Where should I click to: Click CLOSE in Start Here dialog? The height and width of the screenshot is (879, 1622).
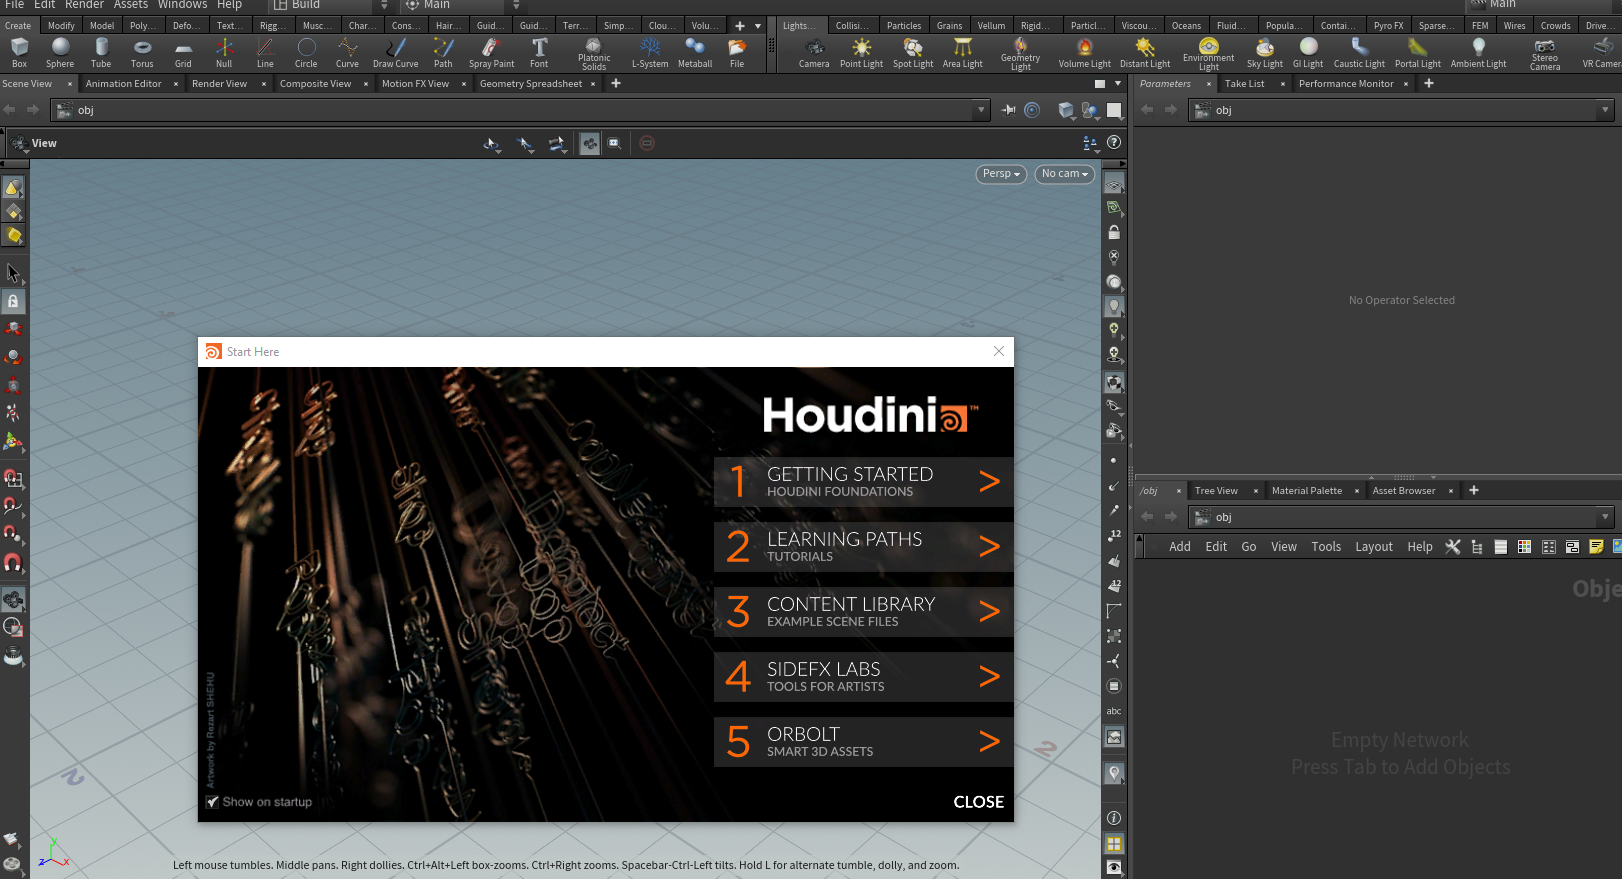click(978, 802)
